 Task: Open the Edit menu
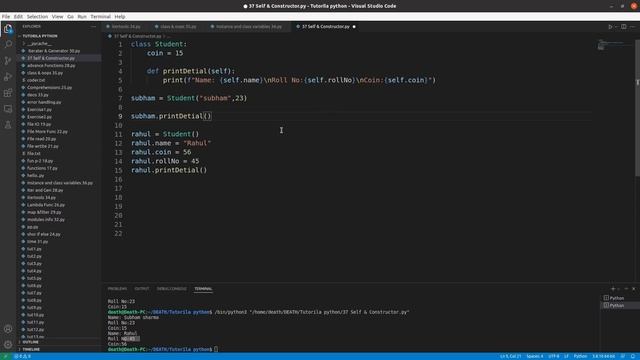[18, 17]
